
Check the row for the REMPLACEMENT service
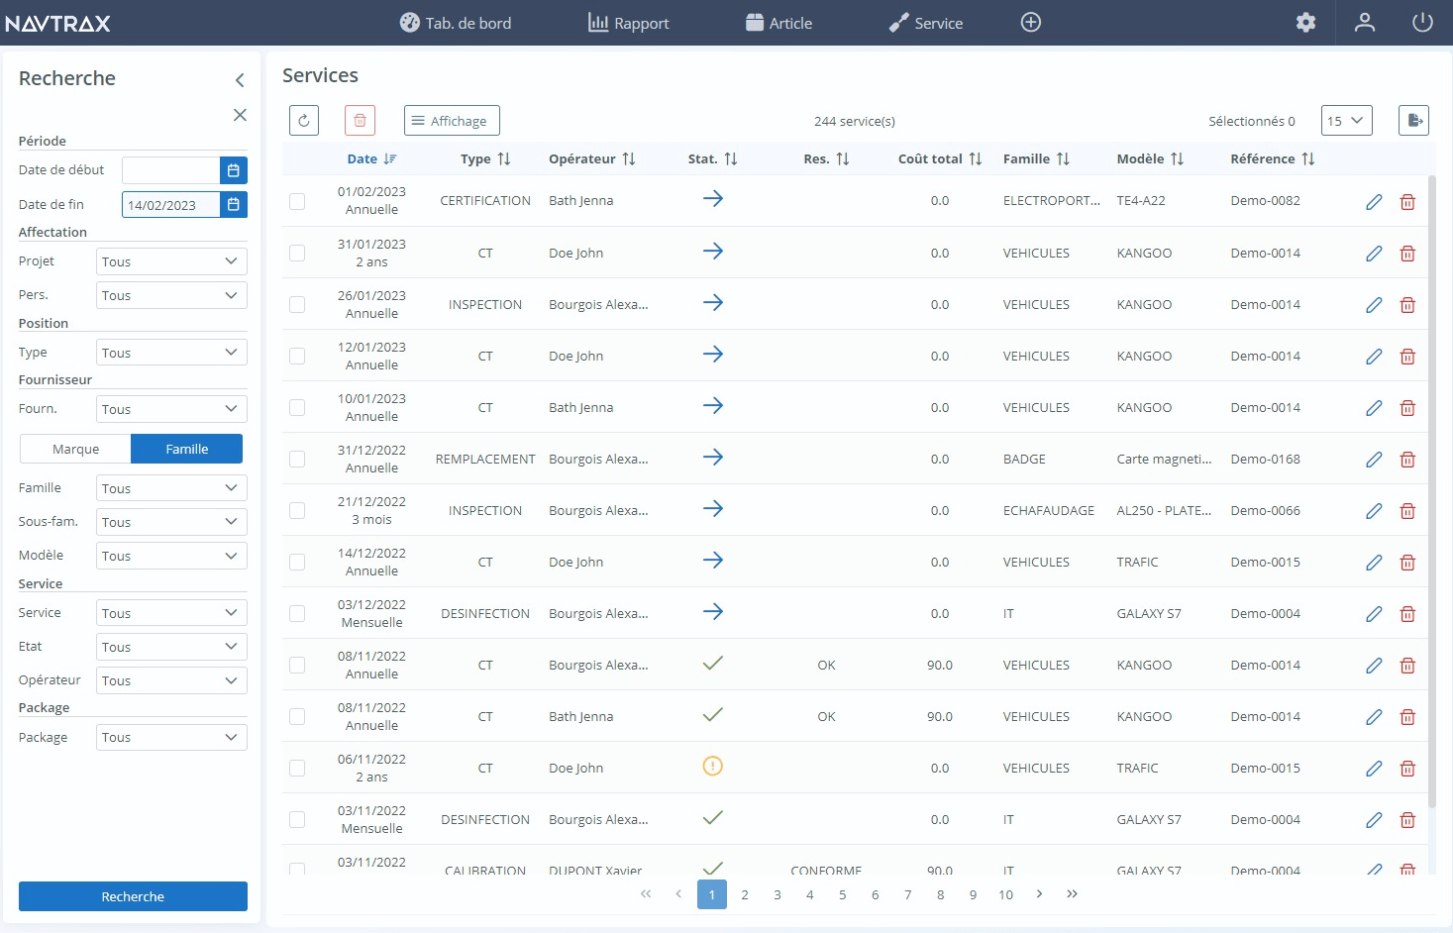point(296,459)
